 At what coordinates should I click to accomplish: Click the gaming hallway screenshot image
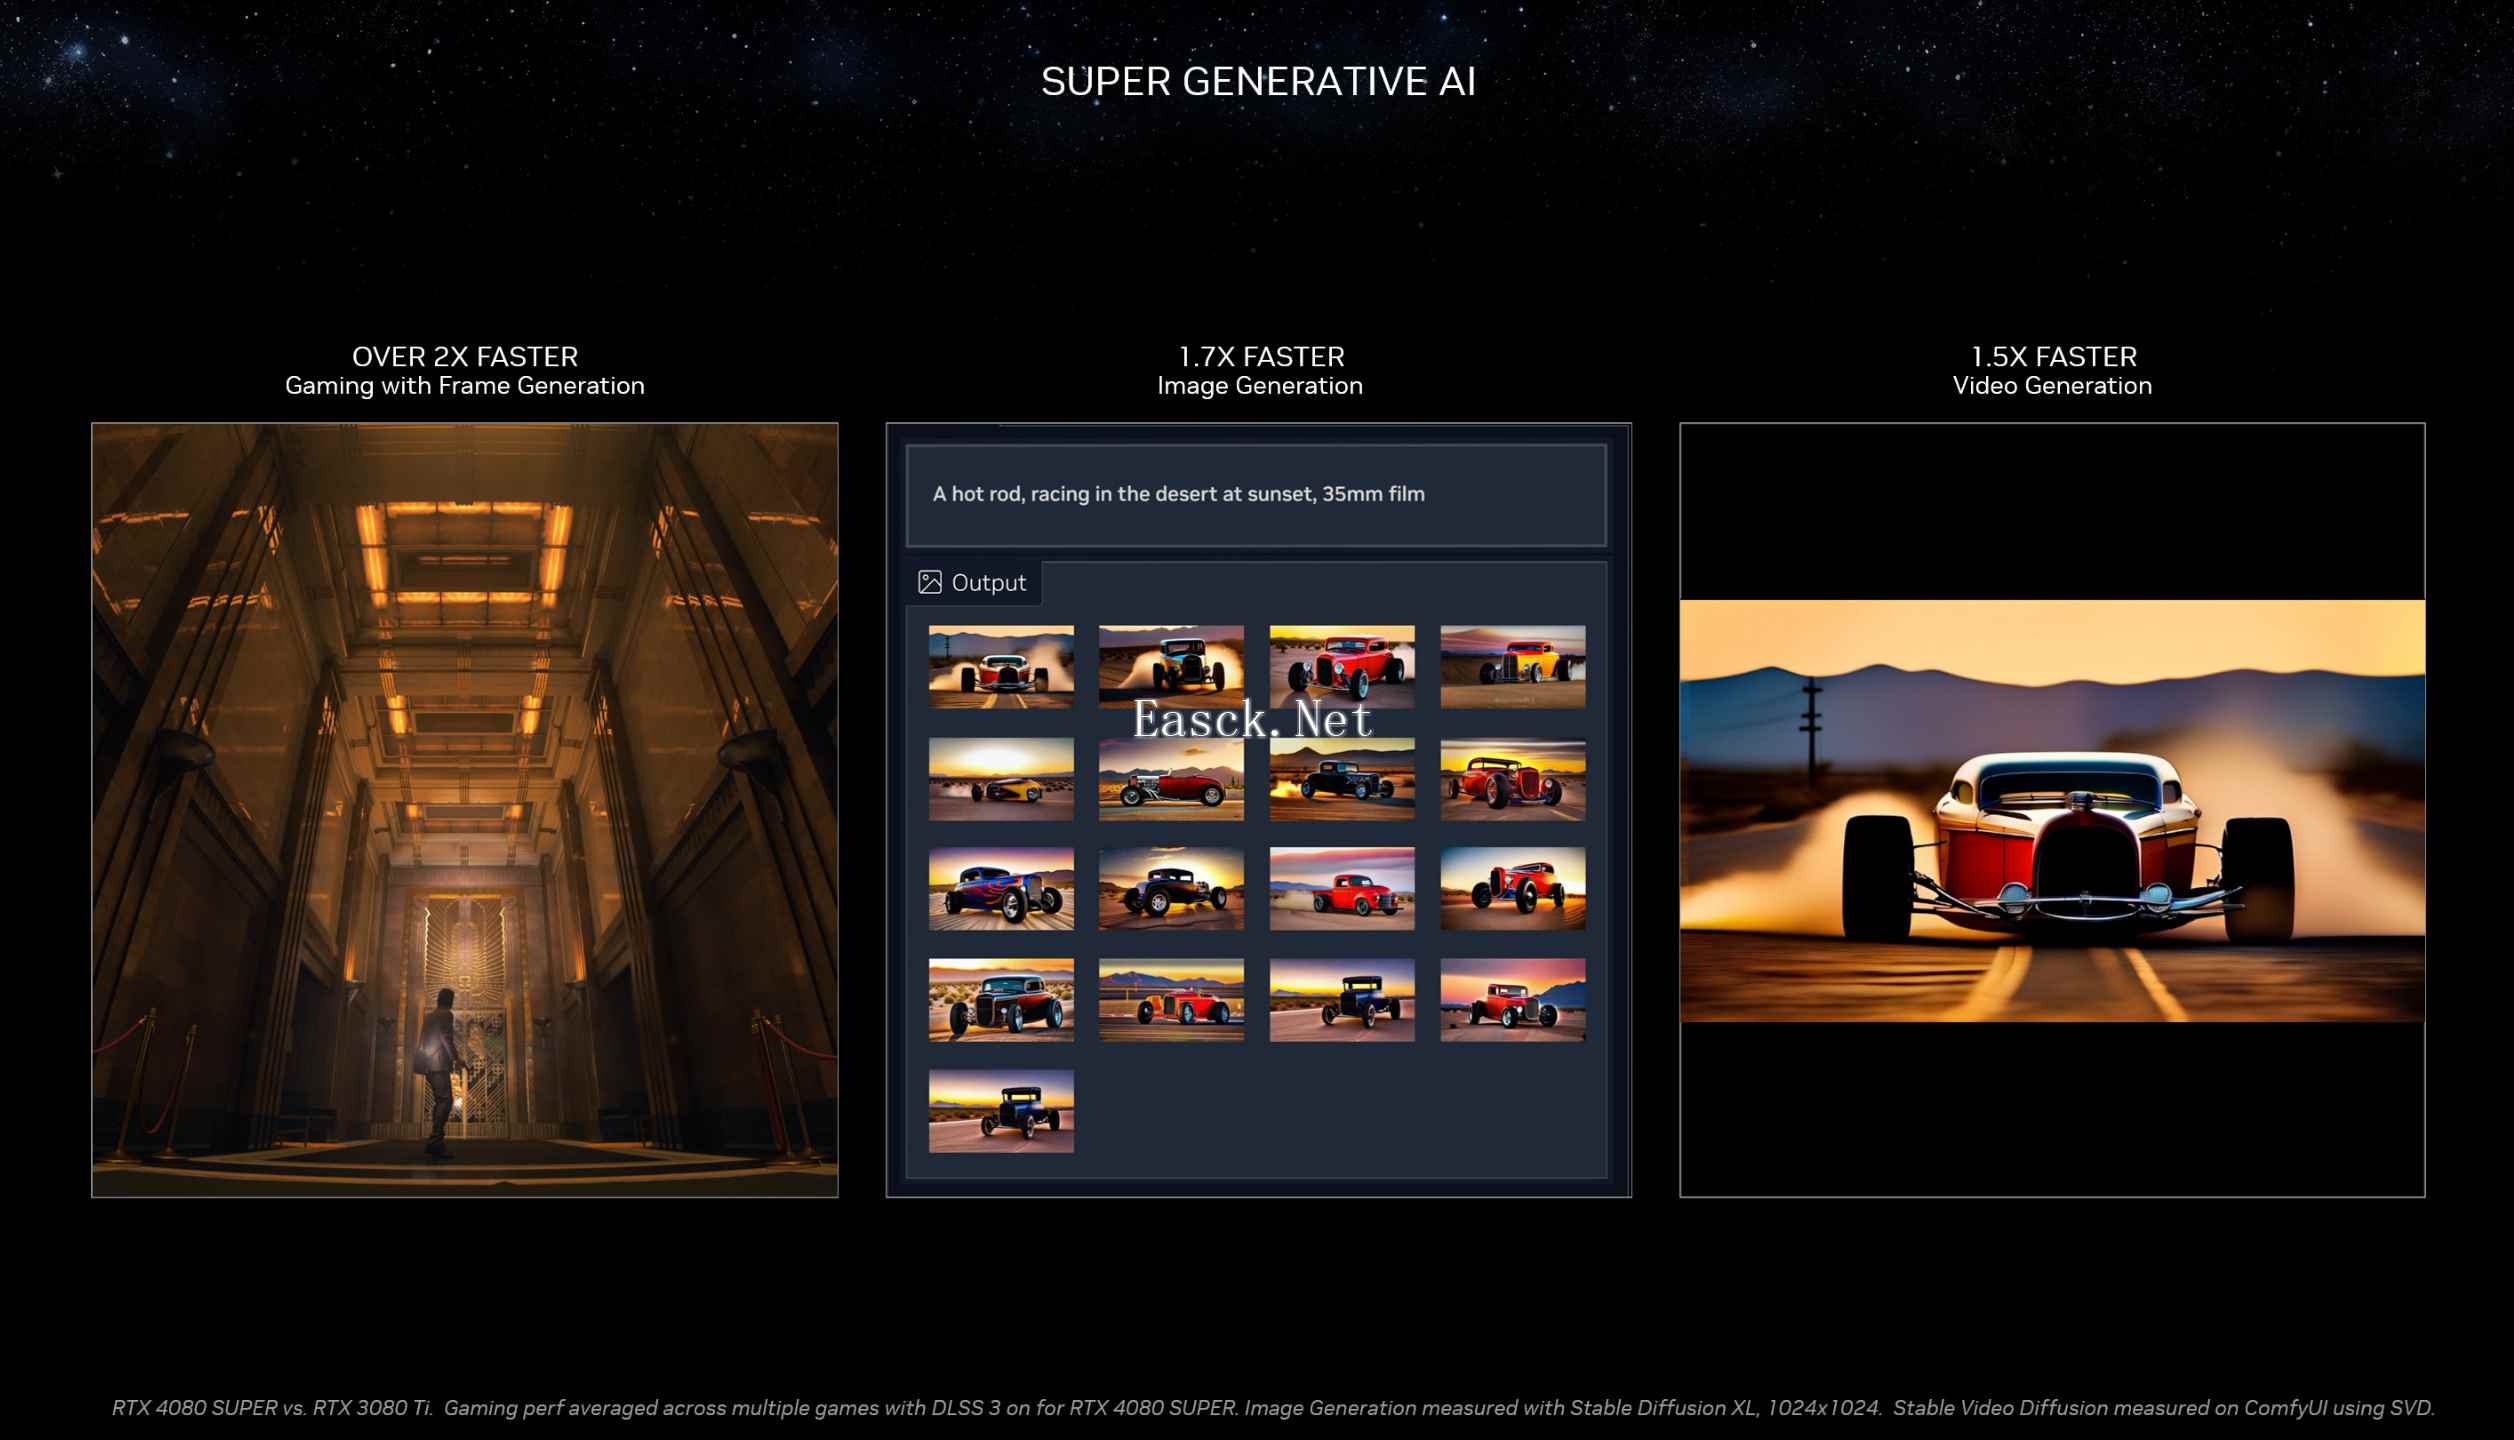pos(465,810)
